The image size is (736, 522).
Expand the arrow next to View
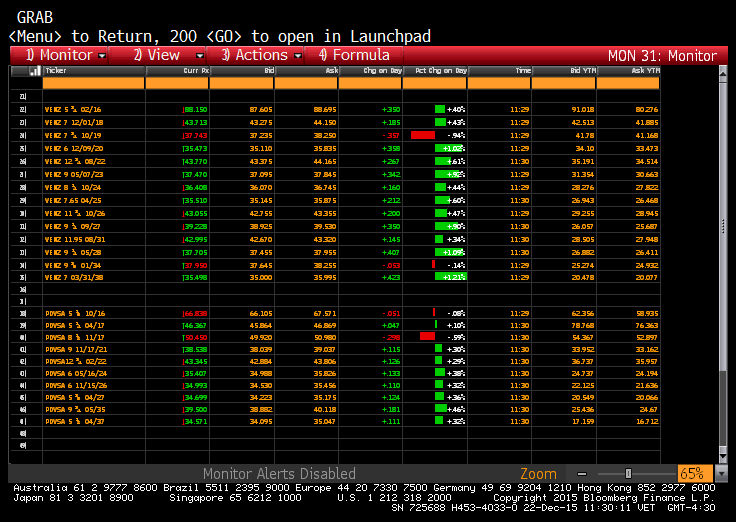pos(200,56)
